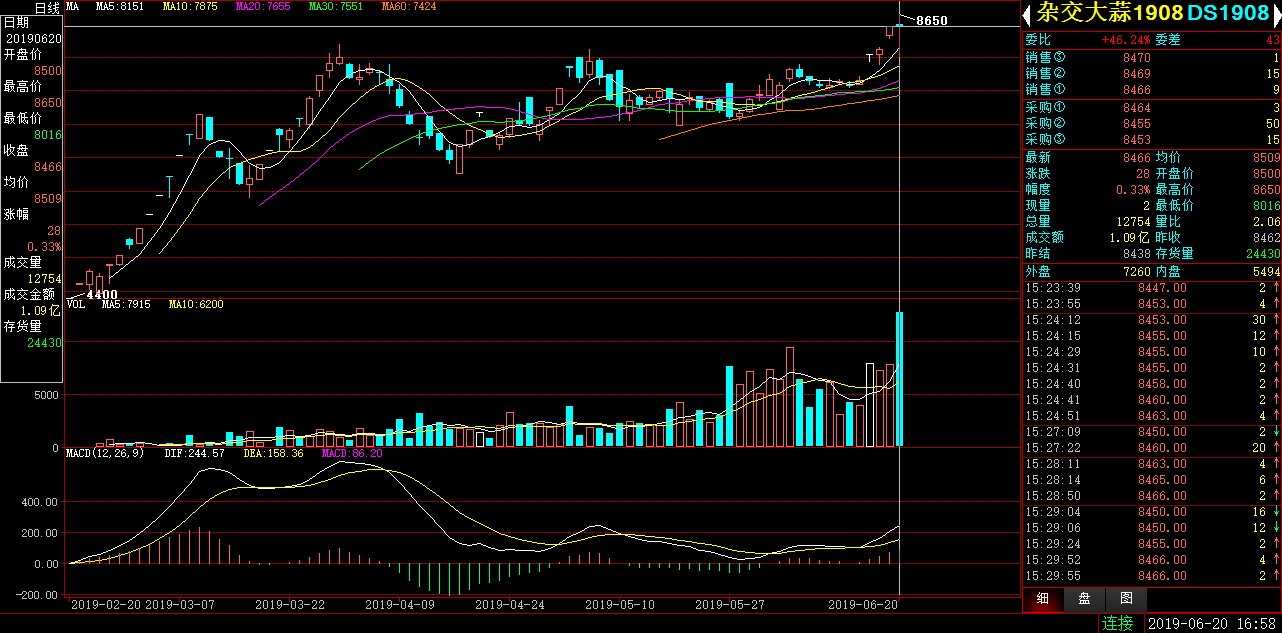
Task: Select the 图 chart tab
Action: click(x=1127, y=599)
